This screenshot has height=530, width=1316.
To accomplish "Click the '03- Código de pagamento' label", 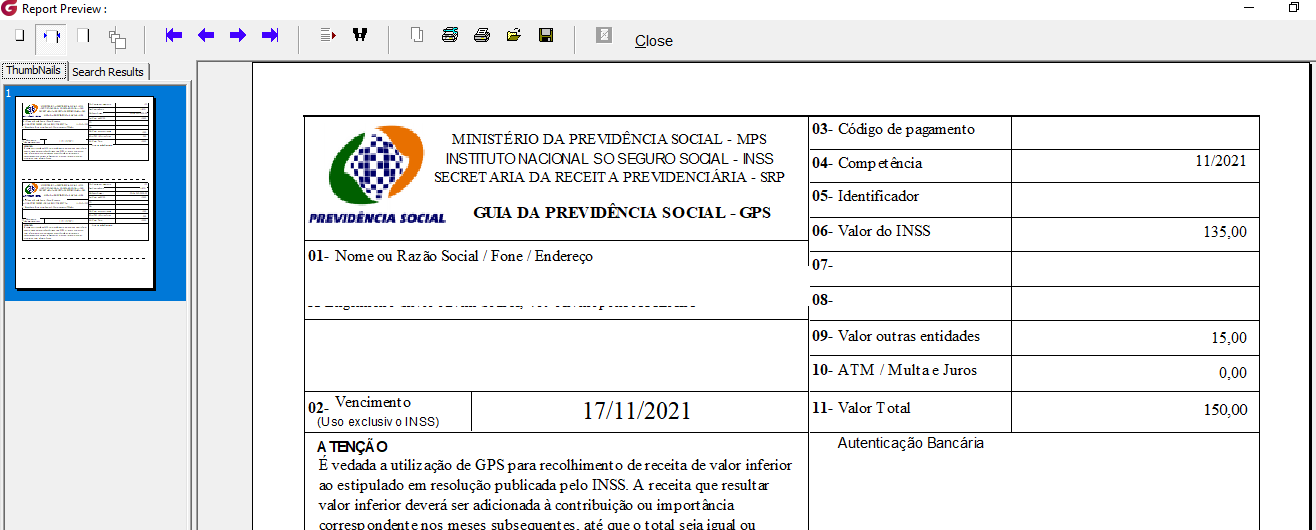I will (893, 129).
